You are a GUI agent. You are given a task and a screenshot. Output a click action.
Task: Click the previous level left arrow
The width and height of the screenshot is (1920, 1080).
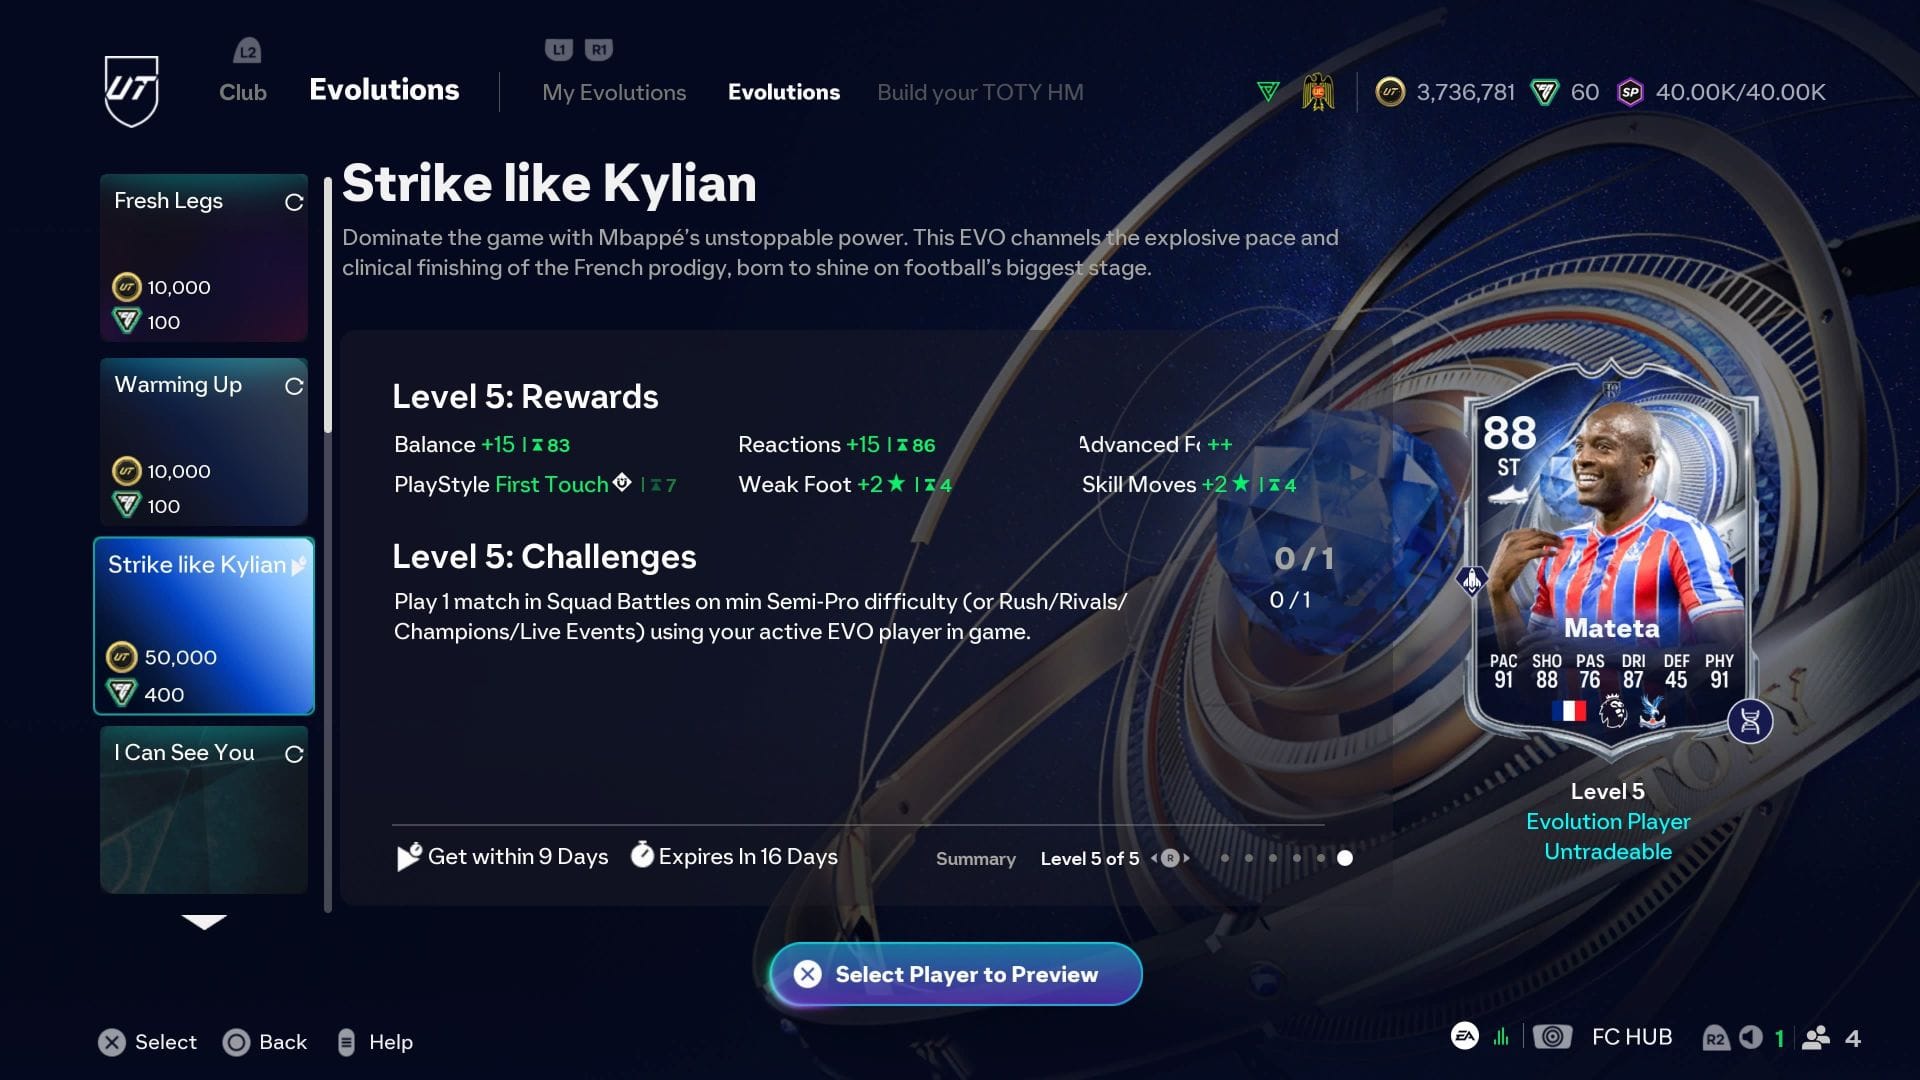click(x=1154, y=858)
